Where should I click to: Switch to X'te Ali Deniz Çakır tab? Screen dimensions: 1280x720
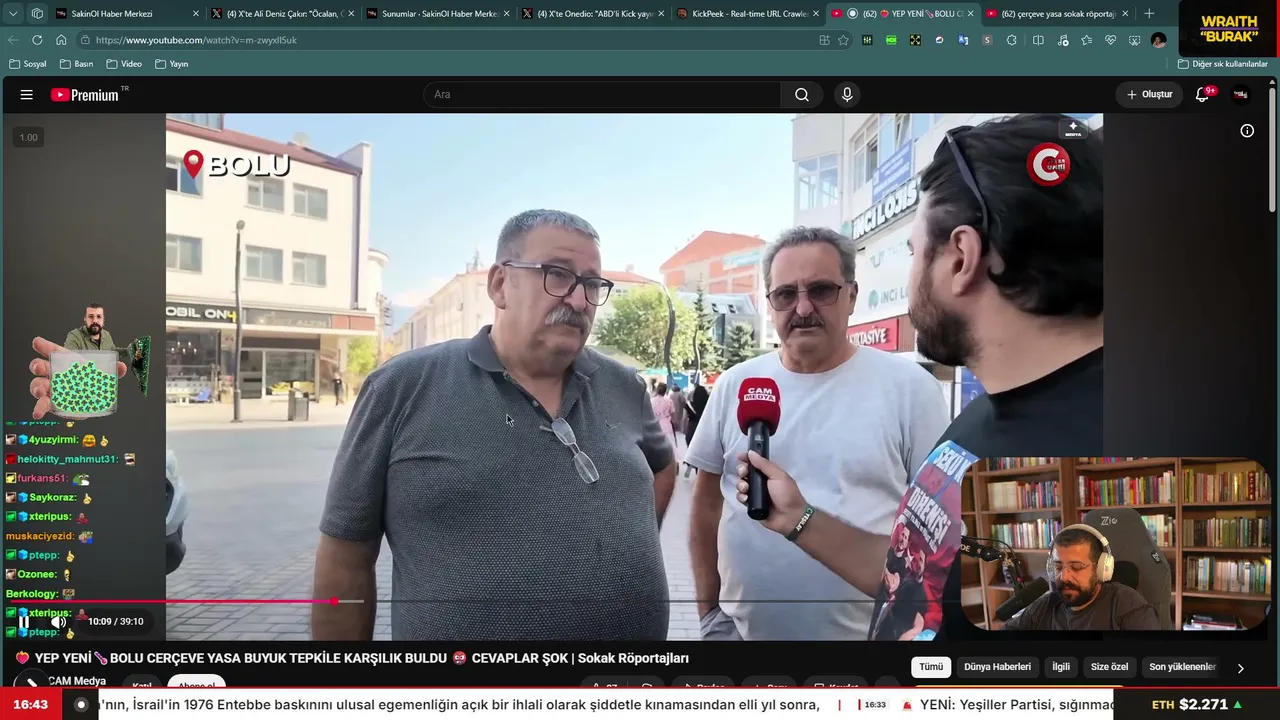282,14
